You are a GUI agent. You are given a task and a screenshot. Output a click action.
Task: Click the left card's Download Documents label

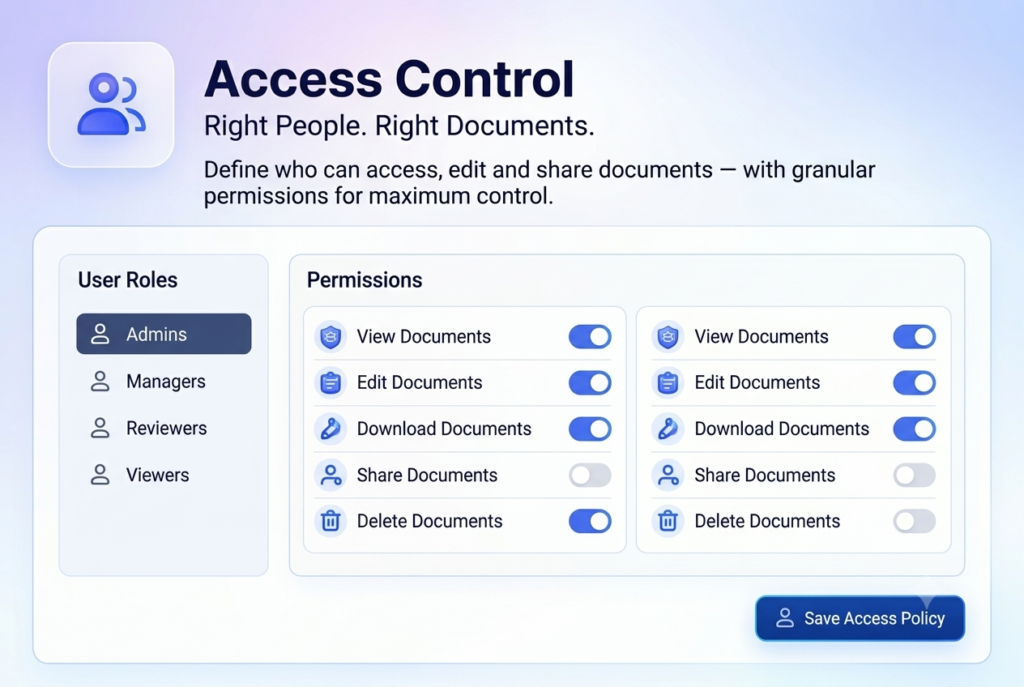pos(444,429)
